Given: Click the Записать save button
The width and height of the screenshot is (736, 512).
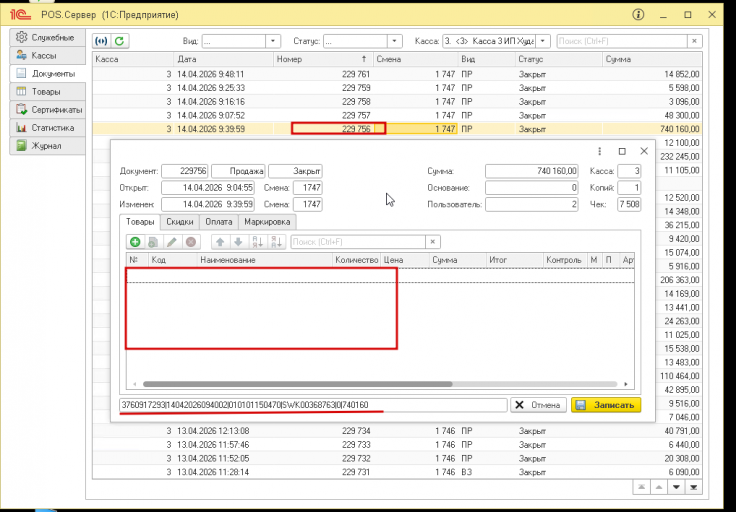Looking at the screenshot, I should 606,405.
